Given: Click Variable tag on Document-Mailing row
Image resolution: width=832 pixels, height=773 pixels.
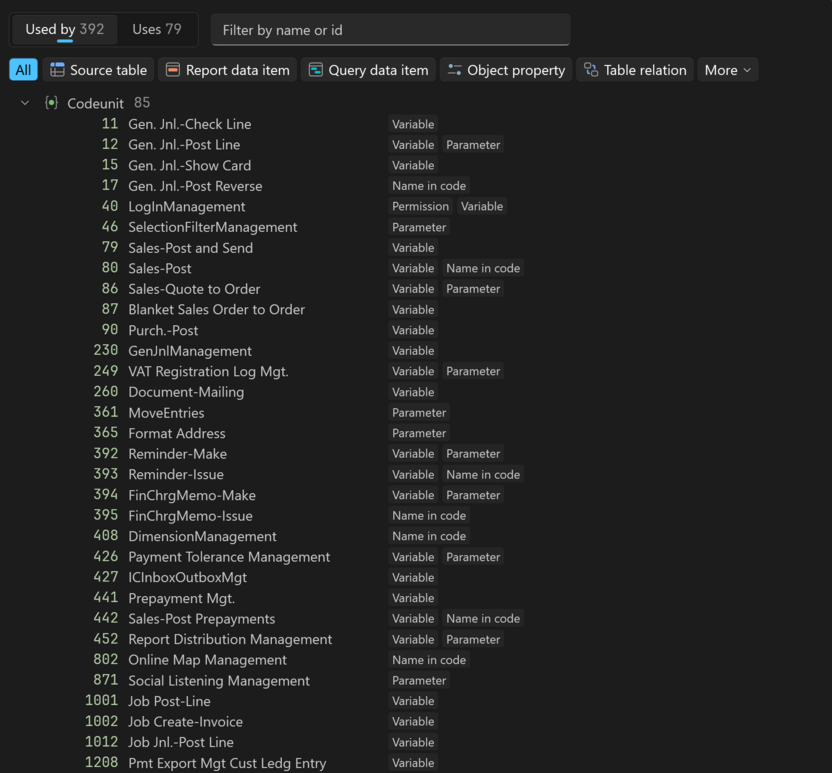Looking at the screenshot, I should (413, 392).
